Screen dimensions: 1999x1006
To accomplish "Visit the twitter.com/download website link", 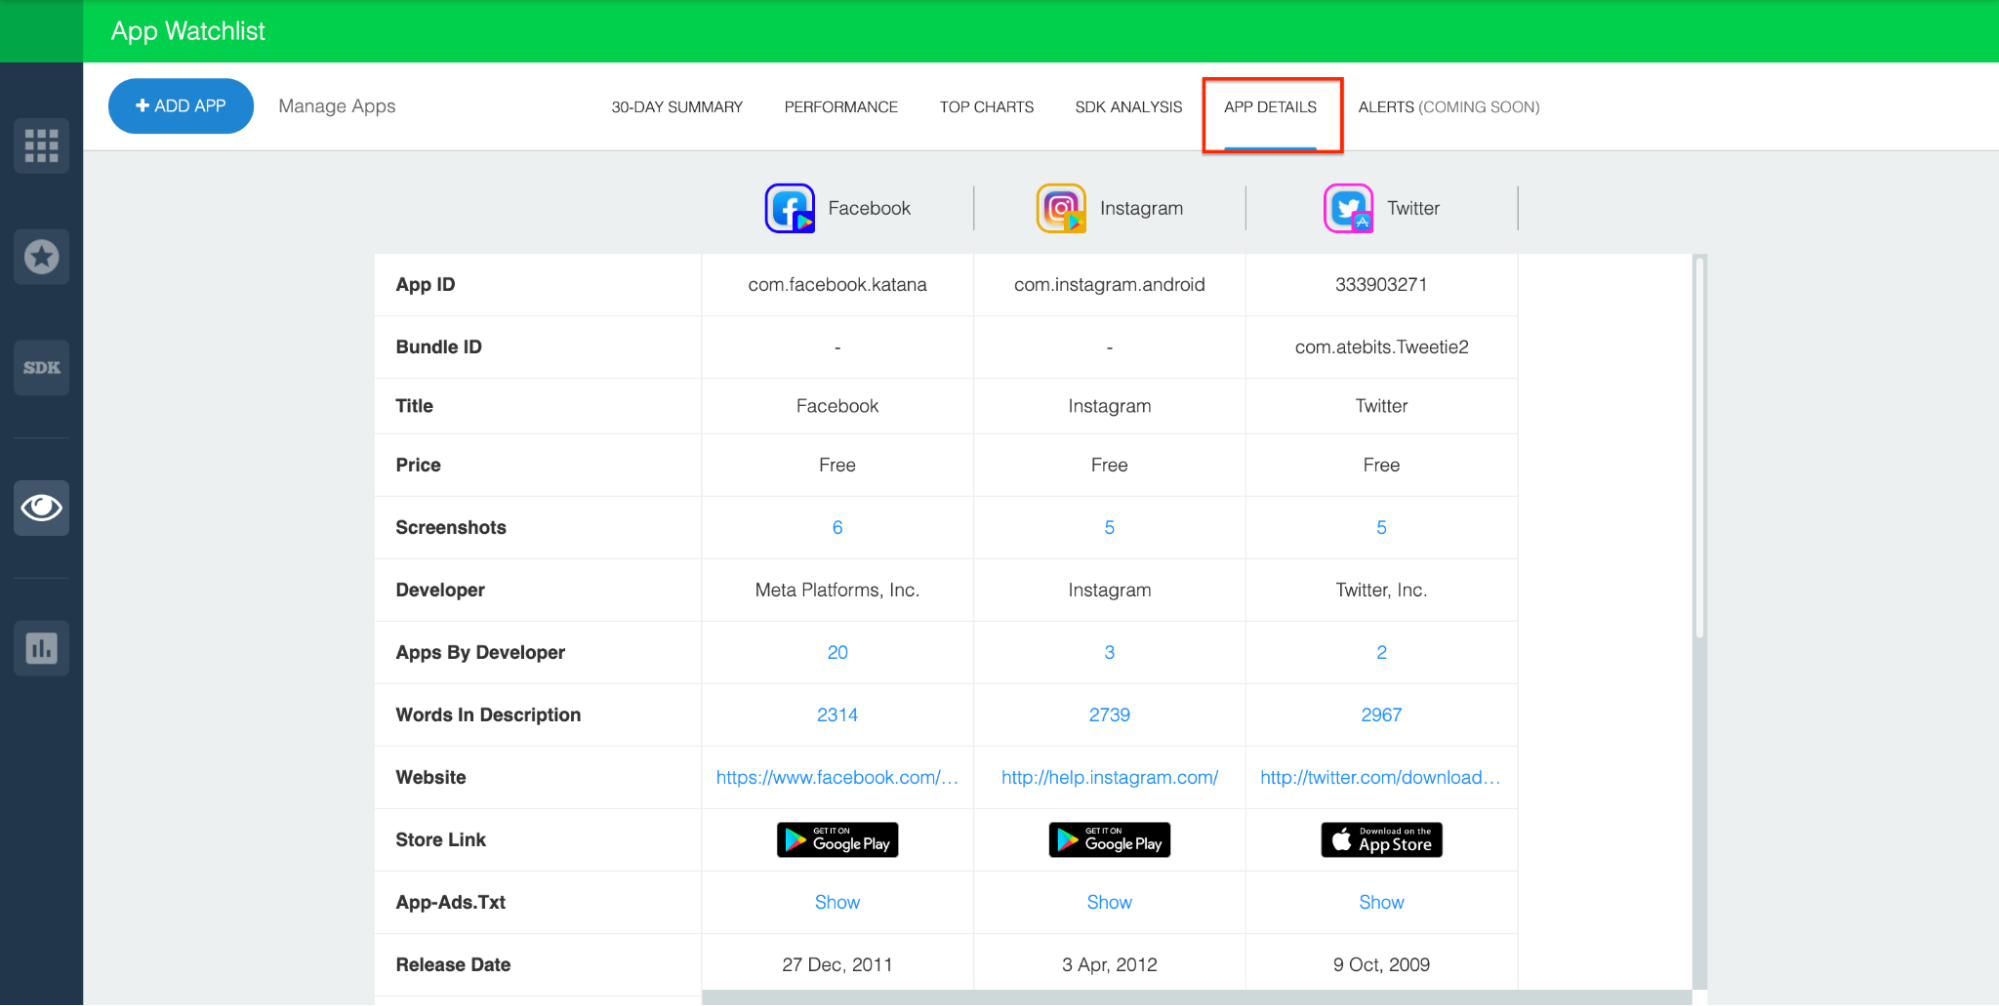I will tap(1380, 778).
